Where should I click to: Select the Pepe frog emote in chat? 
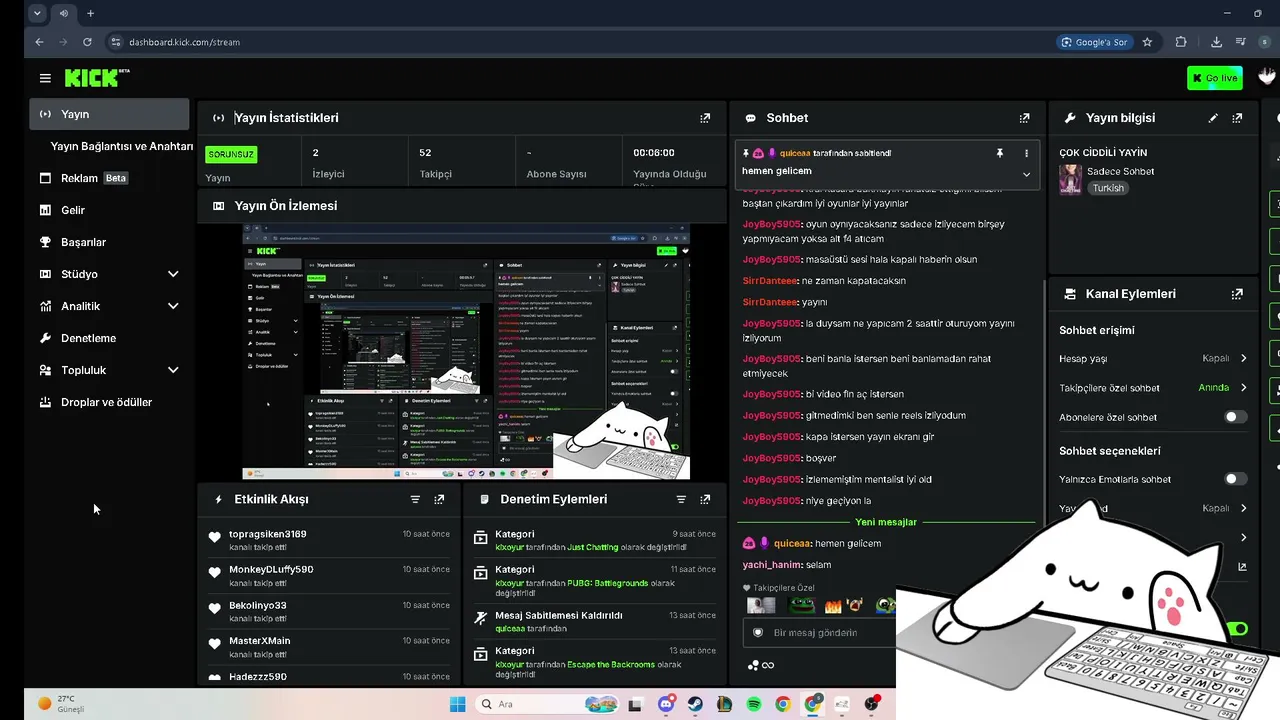[801, 605]
